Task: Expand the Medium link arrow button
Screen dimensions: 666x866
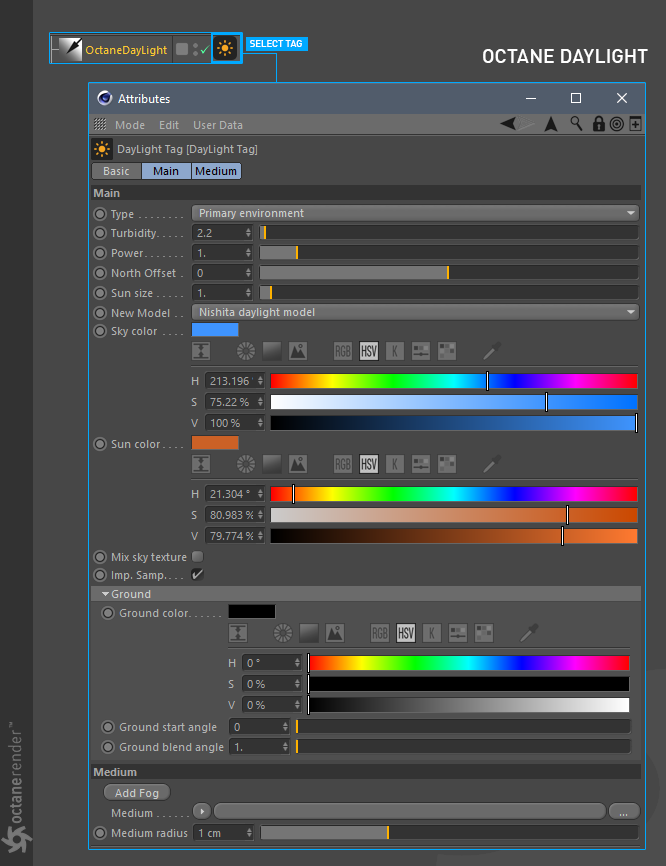Action: [202, 811]
